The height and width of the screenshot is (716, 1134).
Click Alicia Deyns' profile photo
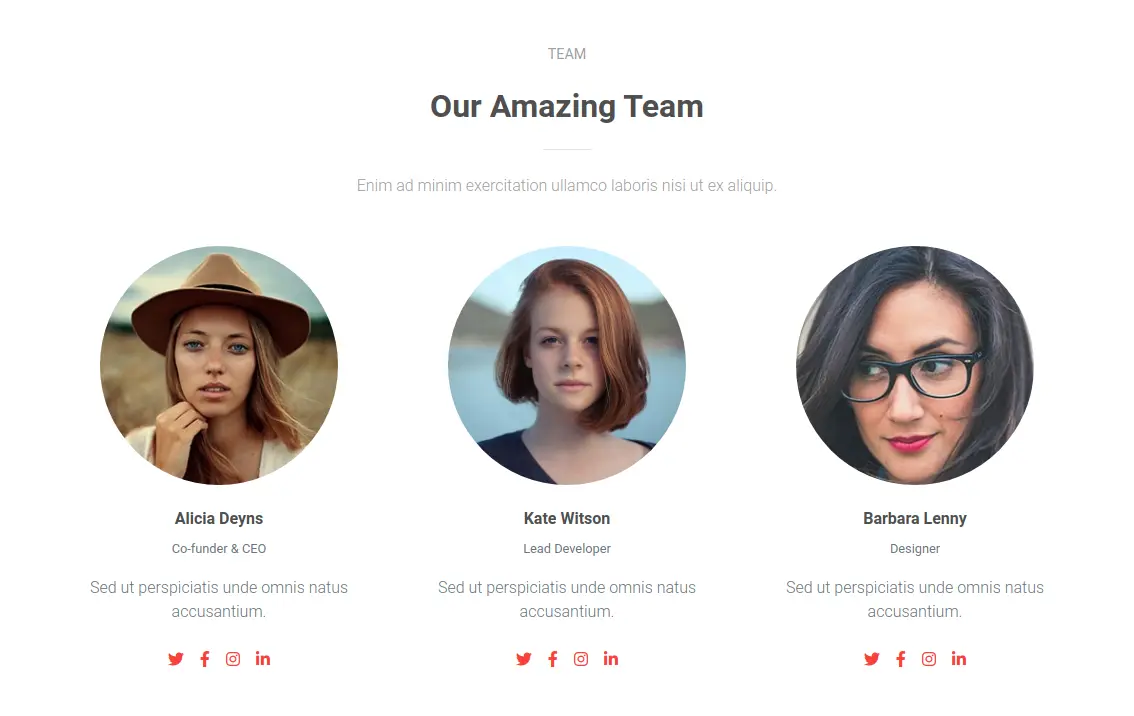[219, 365]
